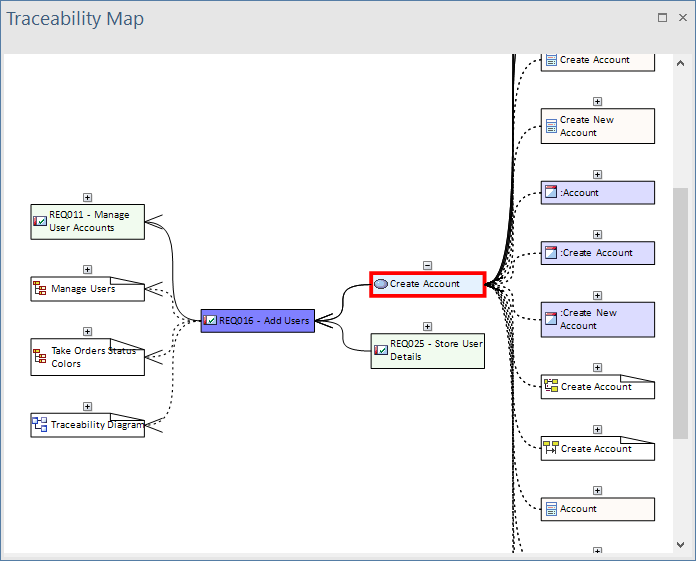This screenshot has height=561, width=696.
Task: Close the Traceability Map window
Action: click(x=683, y=17)
